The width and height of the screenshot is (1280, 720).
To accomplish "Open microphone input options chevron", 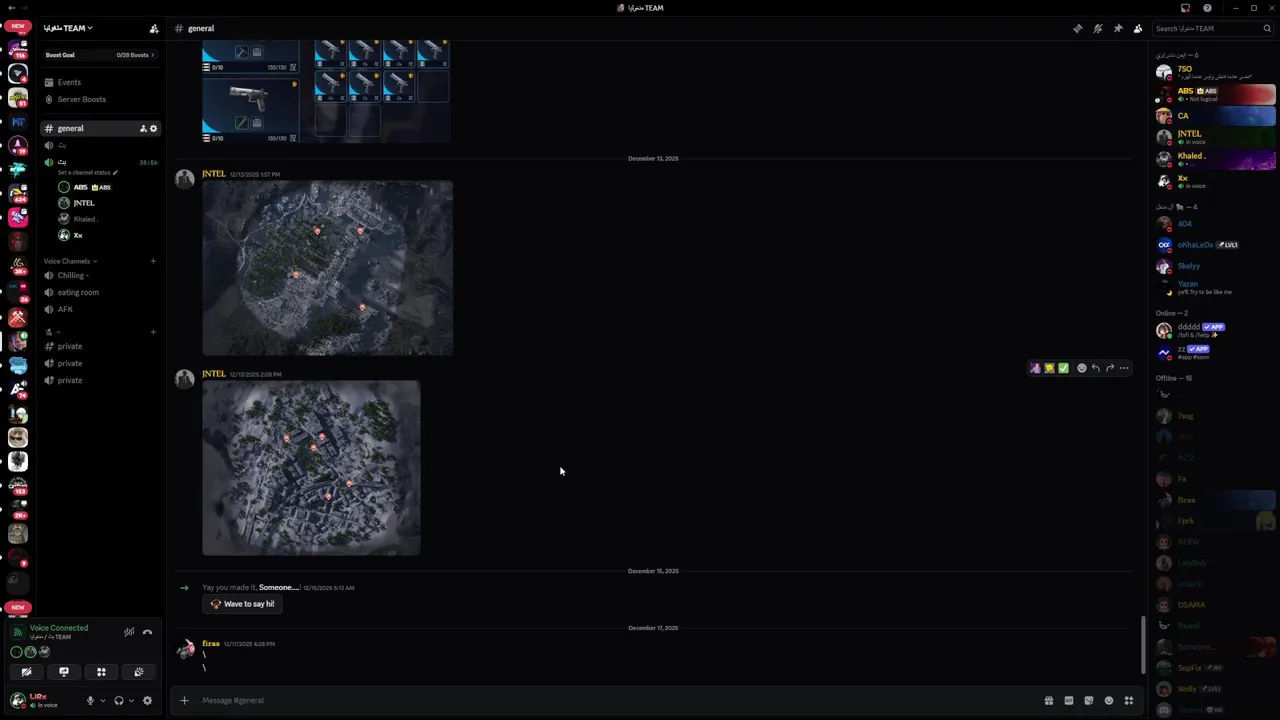I will tap(102, 701).
